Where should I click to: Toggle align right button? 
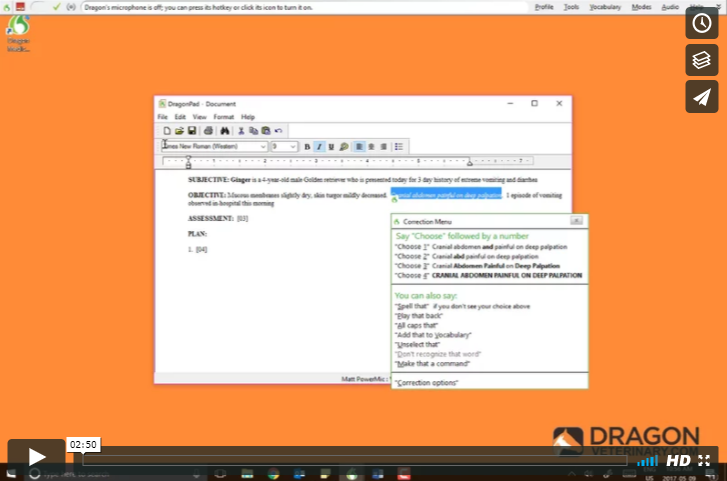coord(383,147)
